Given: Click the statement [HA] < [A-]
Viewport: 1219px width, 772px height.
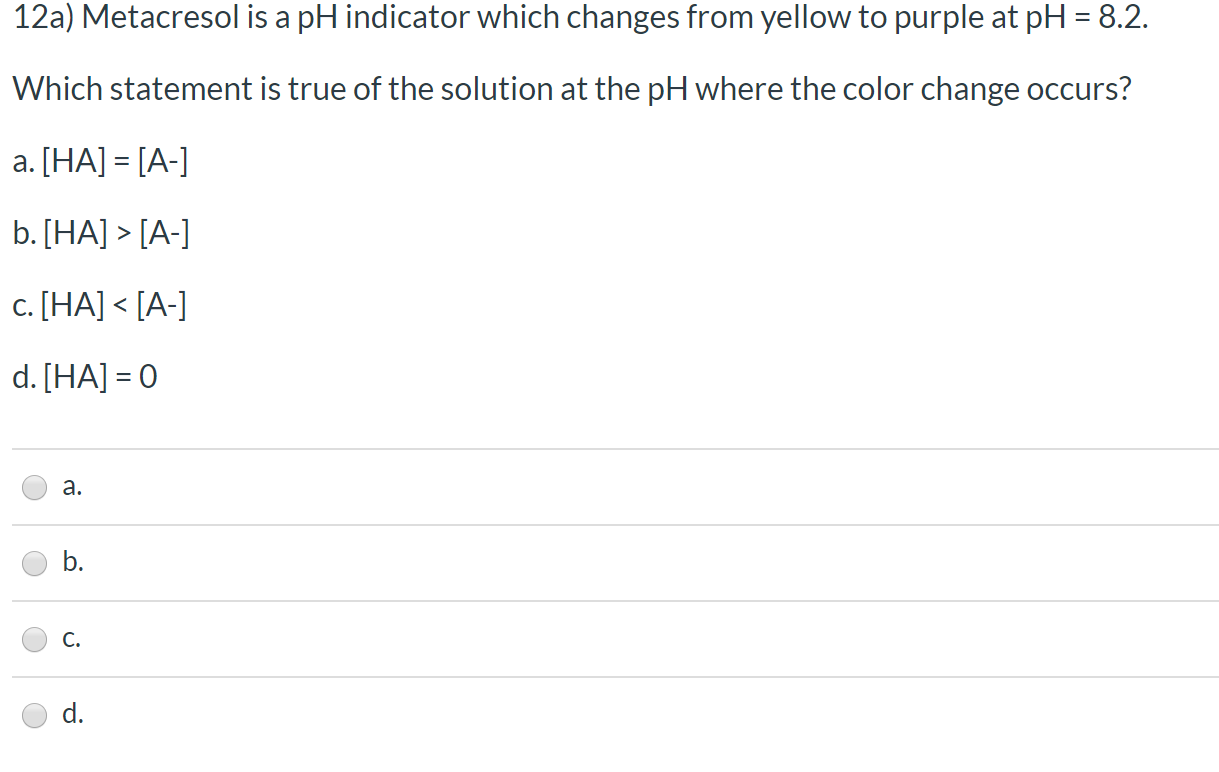Looking at the screenshot, I should coord(100,305).
